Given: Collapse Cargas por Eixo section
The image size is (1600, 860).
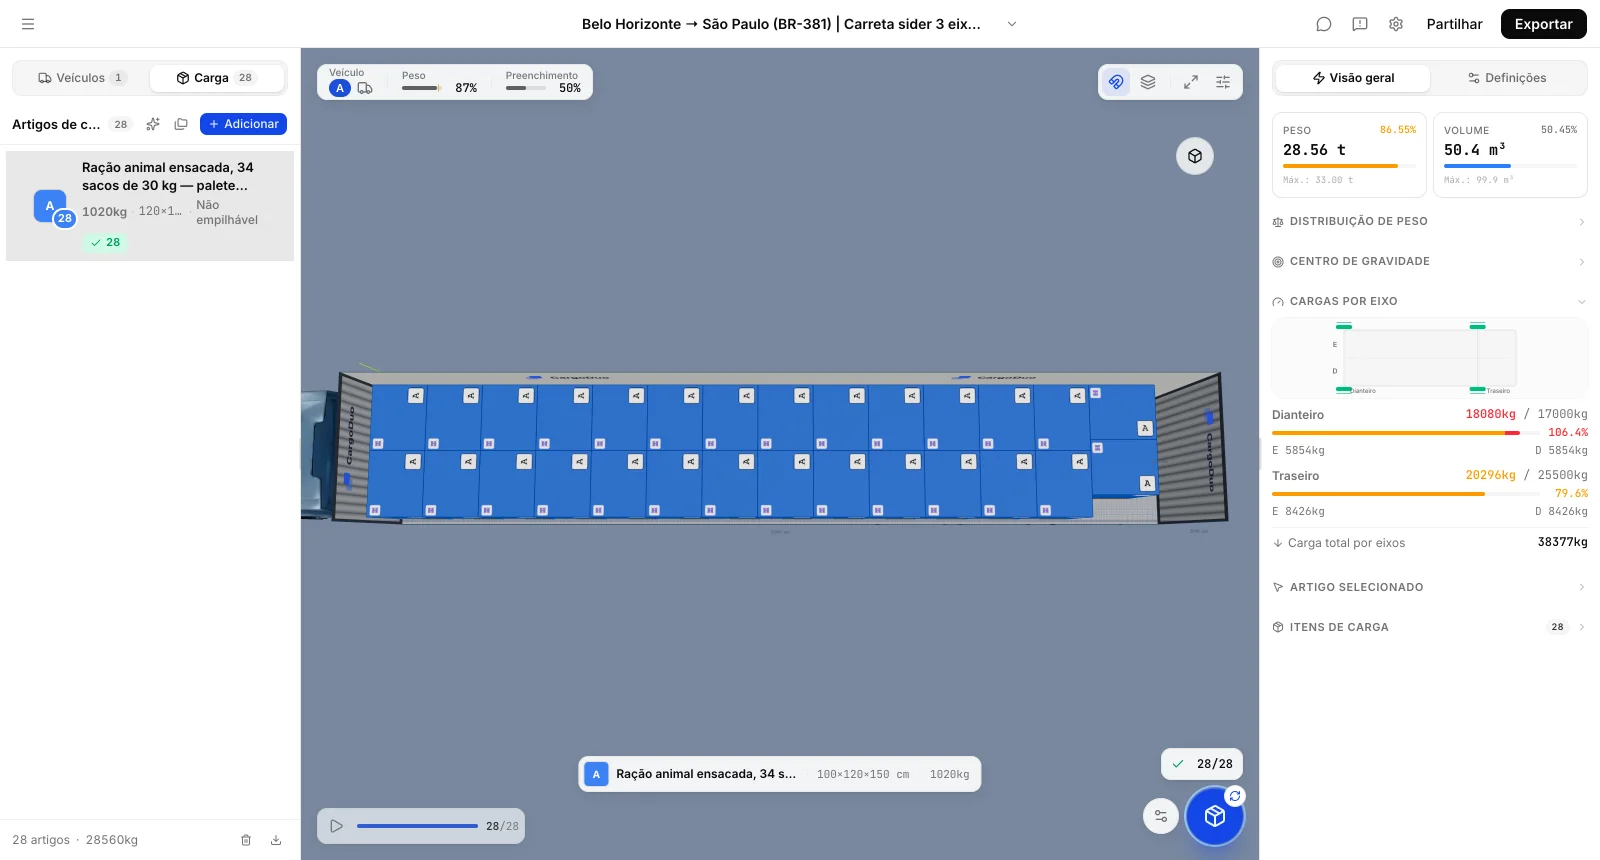Looking at the screenshot, I should pyautogui.click(x=1429, y=301).
